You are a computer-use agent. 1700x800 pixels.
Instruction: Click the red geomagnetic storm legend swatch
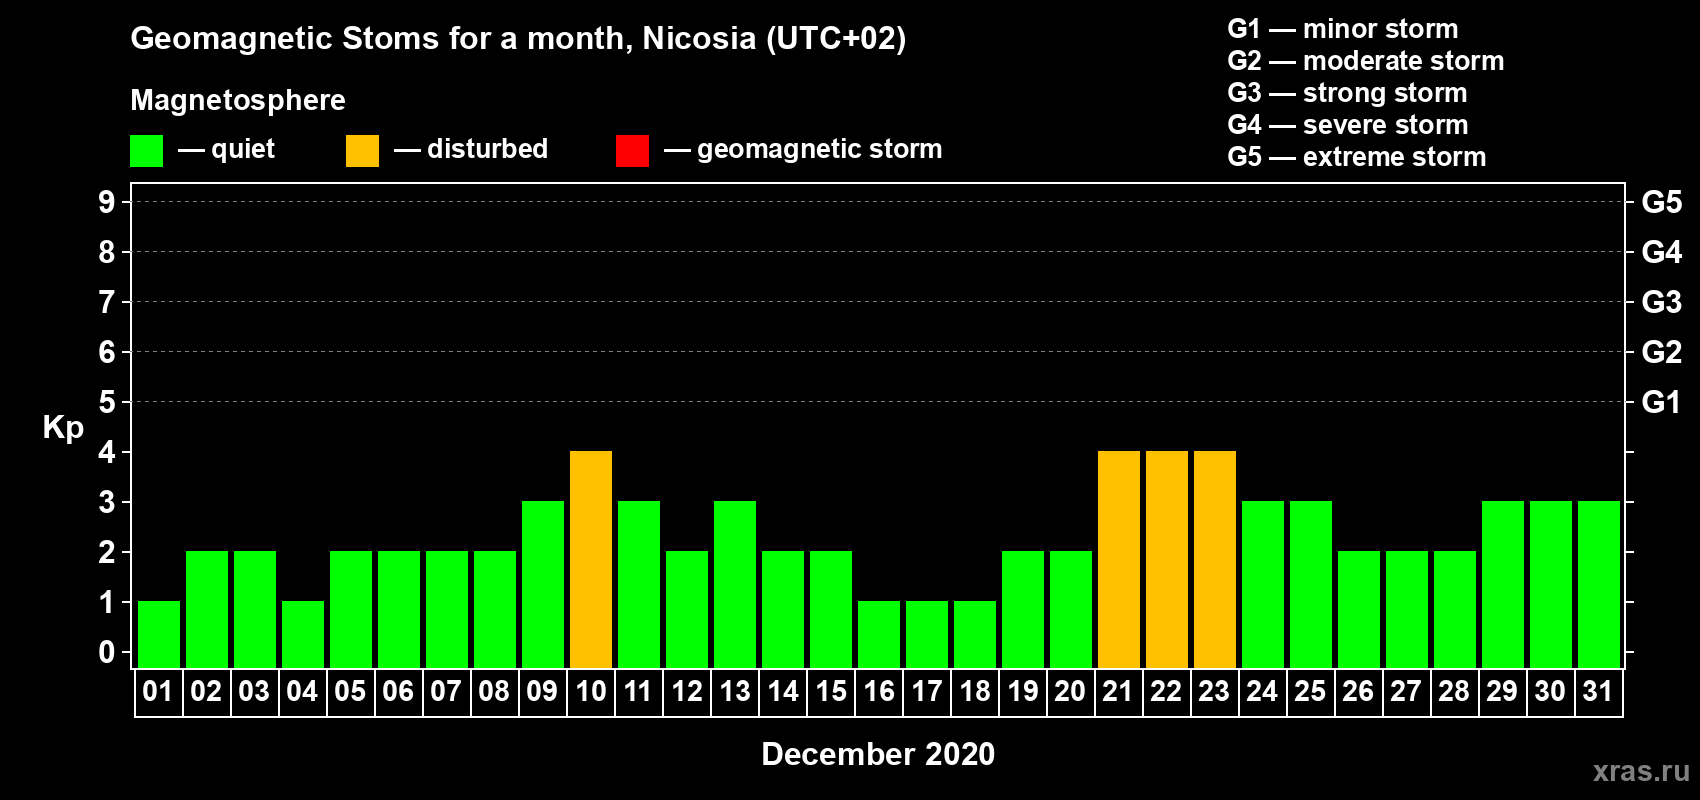coord(632,151)
